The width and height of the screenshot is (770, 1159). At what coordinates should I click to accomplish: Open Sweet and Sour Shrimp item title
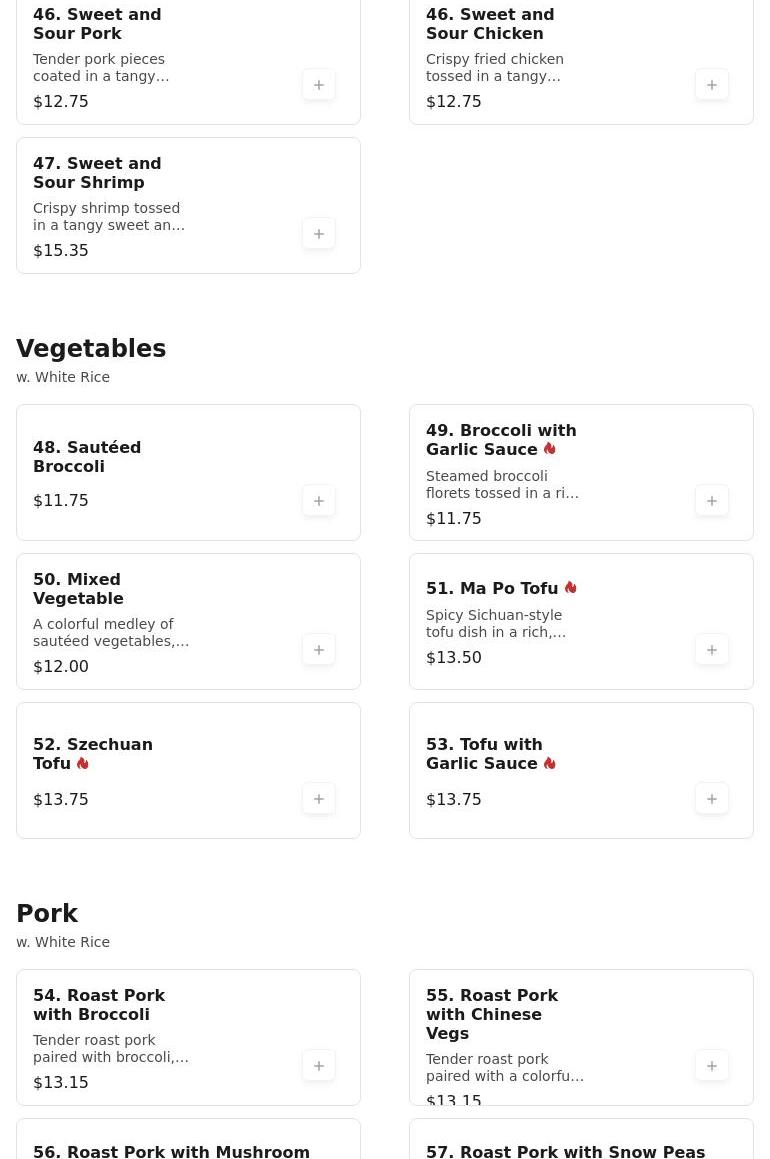pyautogui.click(x=97, y=173)
